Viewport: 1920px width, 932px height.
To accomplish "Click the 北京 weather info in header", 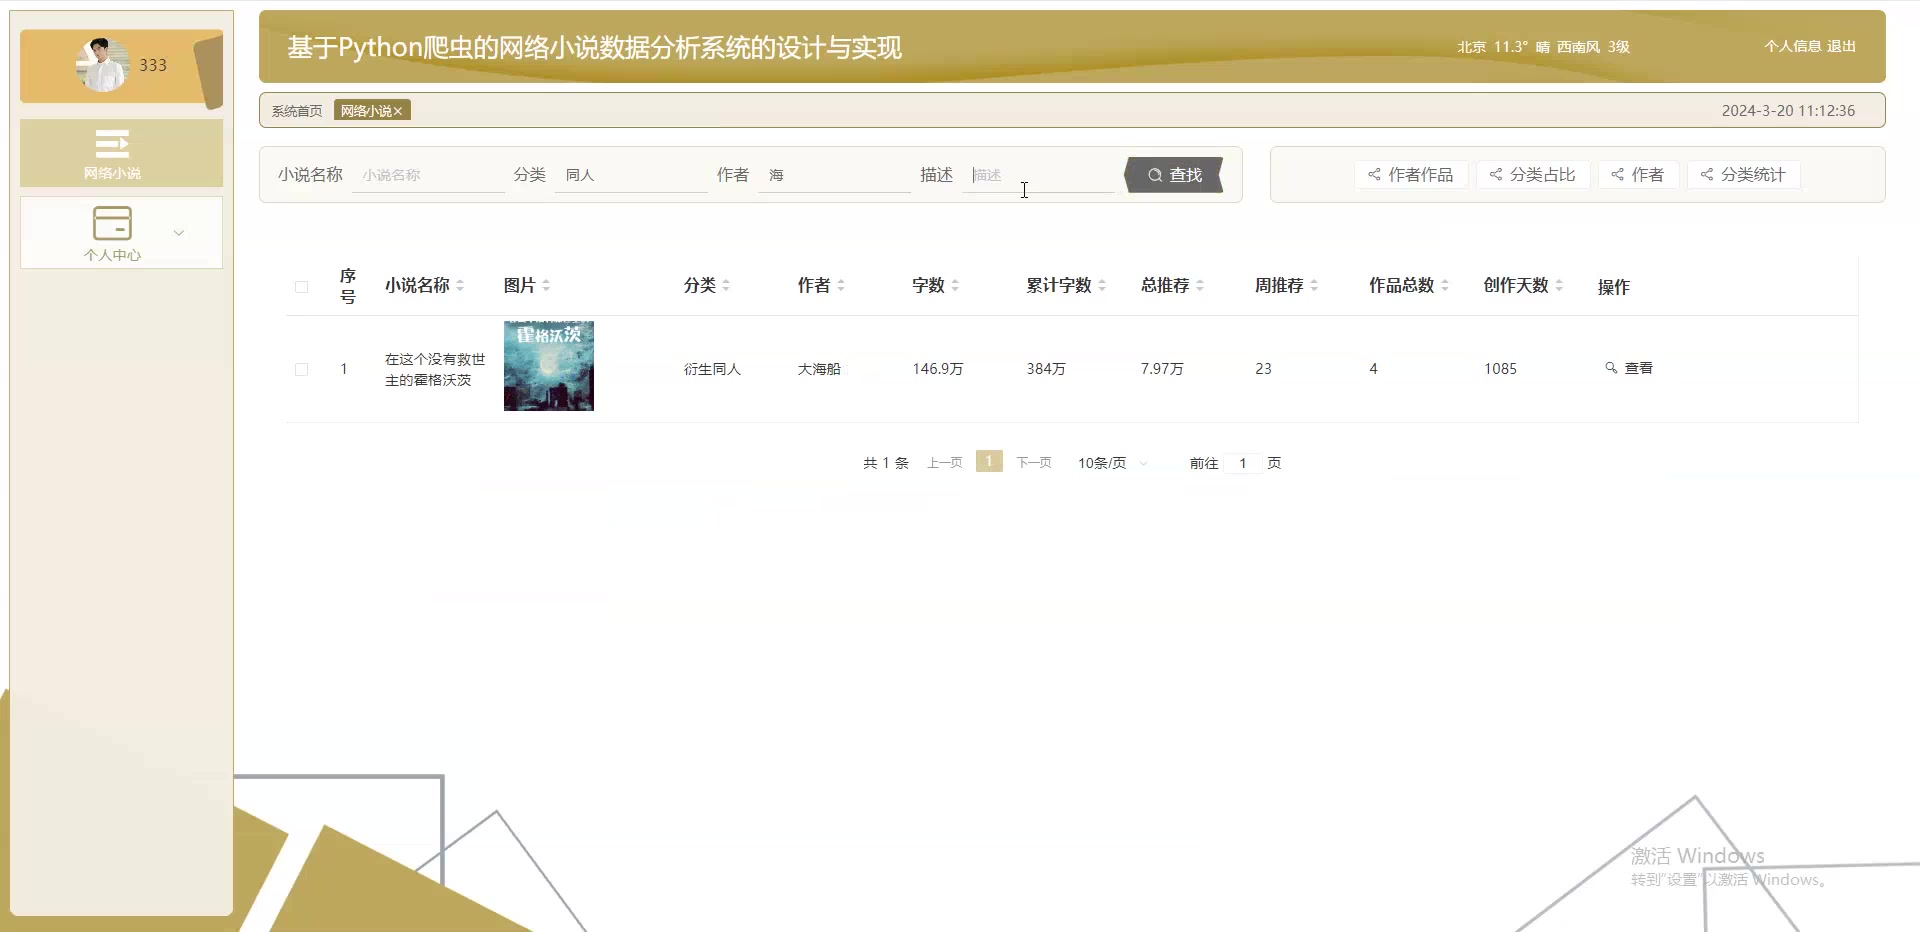I will coord(1543,47).
